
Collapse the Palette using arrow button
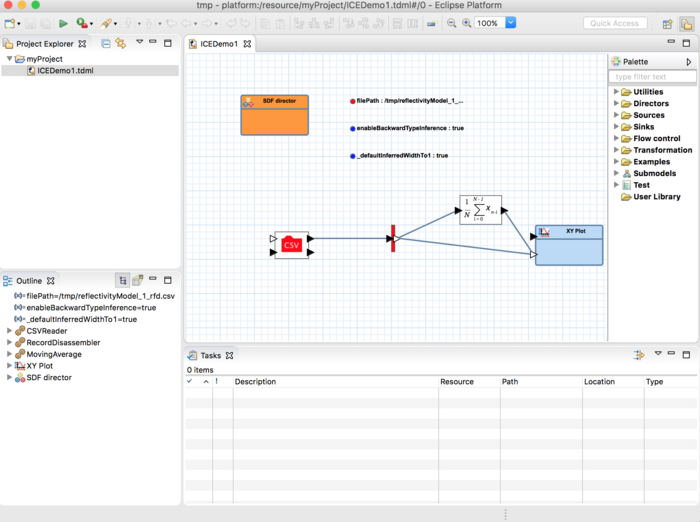click(x=689, y=62)
